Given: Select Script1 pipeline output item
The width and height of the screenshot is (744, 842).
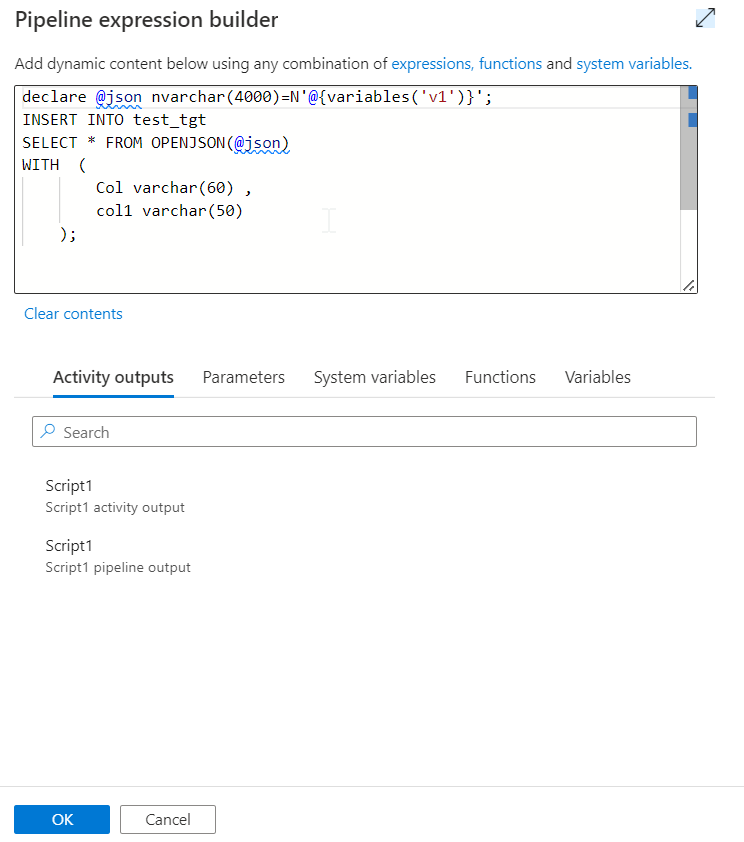Looking at the screenshot, I should (118, 556).
